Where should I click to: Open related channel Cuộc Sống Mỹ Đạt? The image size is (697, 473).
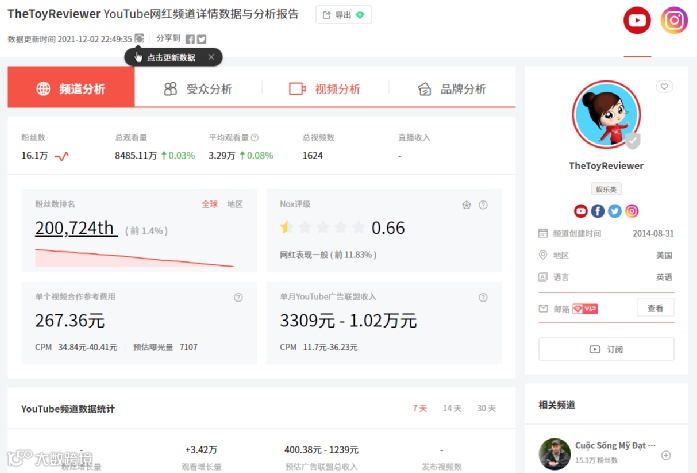(x=615, y=445)
